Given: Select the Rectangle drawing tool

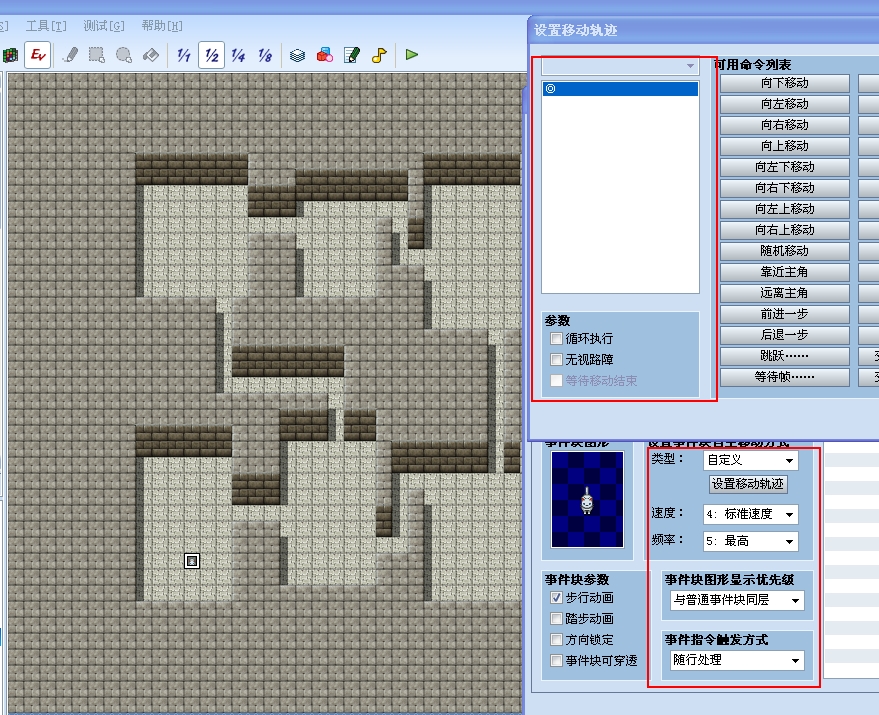Looking at the screenshot, I should tap(96, 55).
